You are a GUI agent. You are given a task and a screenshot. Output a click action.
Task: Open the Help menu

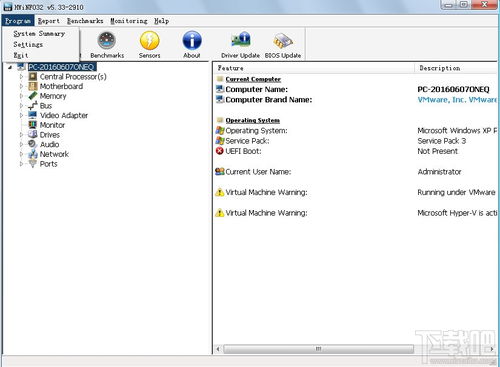[161, 21]
